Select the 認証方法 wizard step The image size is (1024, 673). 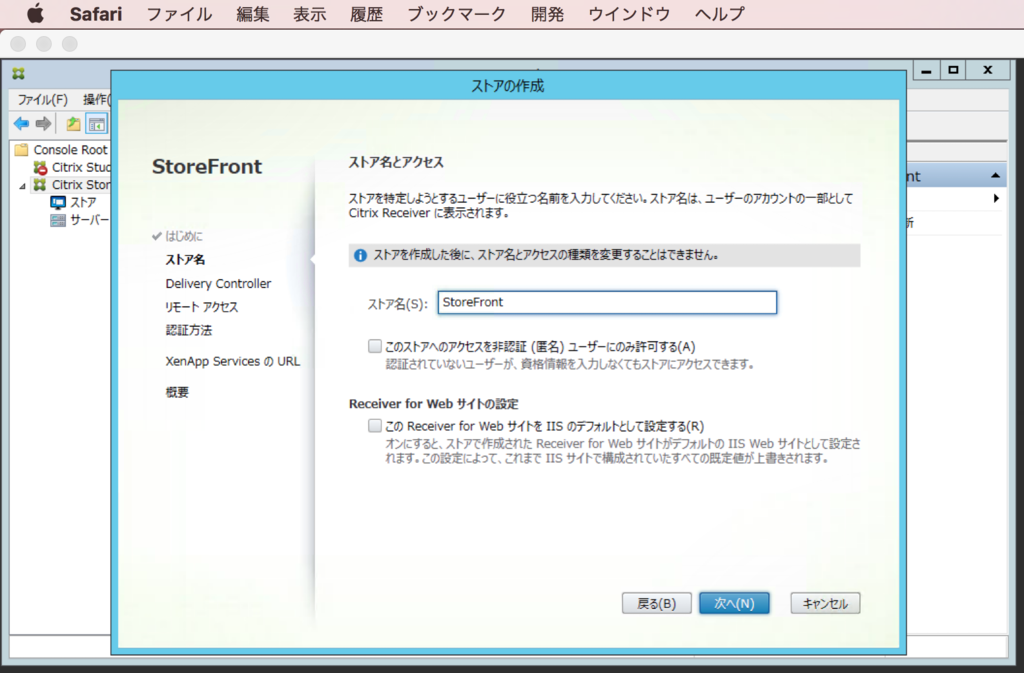tap(189, 330)
